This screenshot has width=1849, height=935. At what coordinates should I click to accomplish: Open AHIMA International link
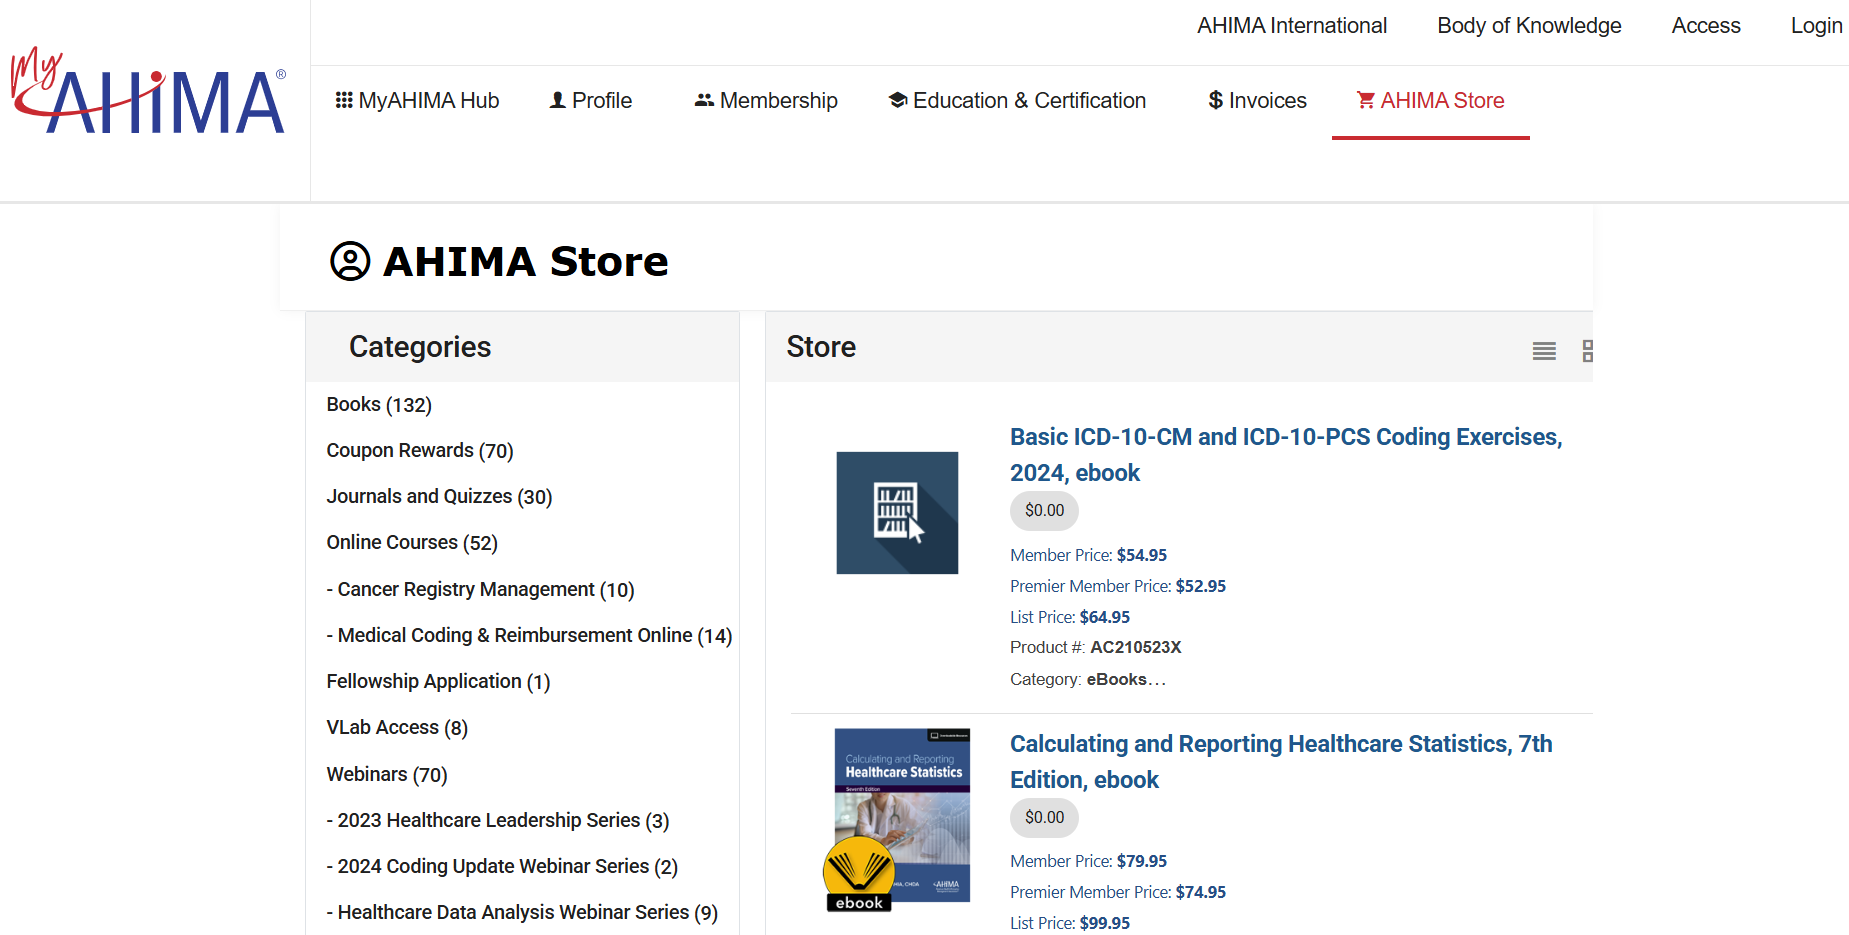(x=1291, y=26)
